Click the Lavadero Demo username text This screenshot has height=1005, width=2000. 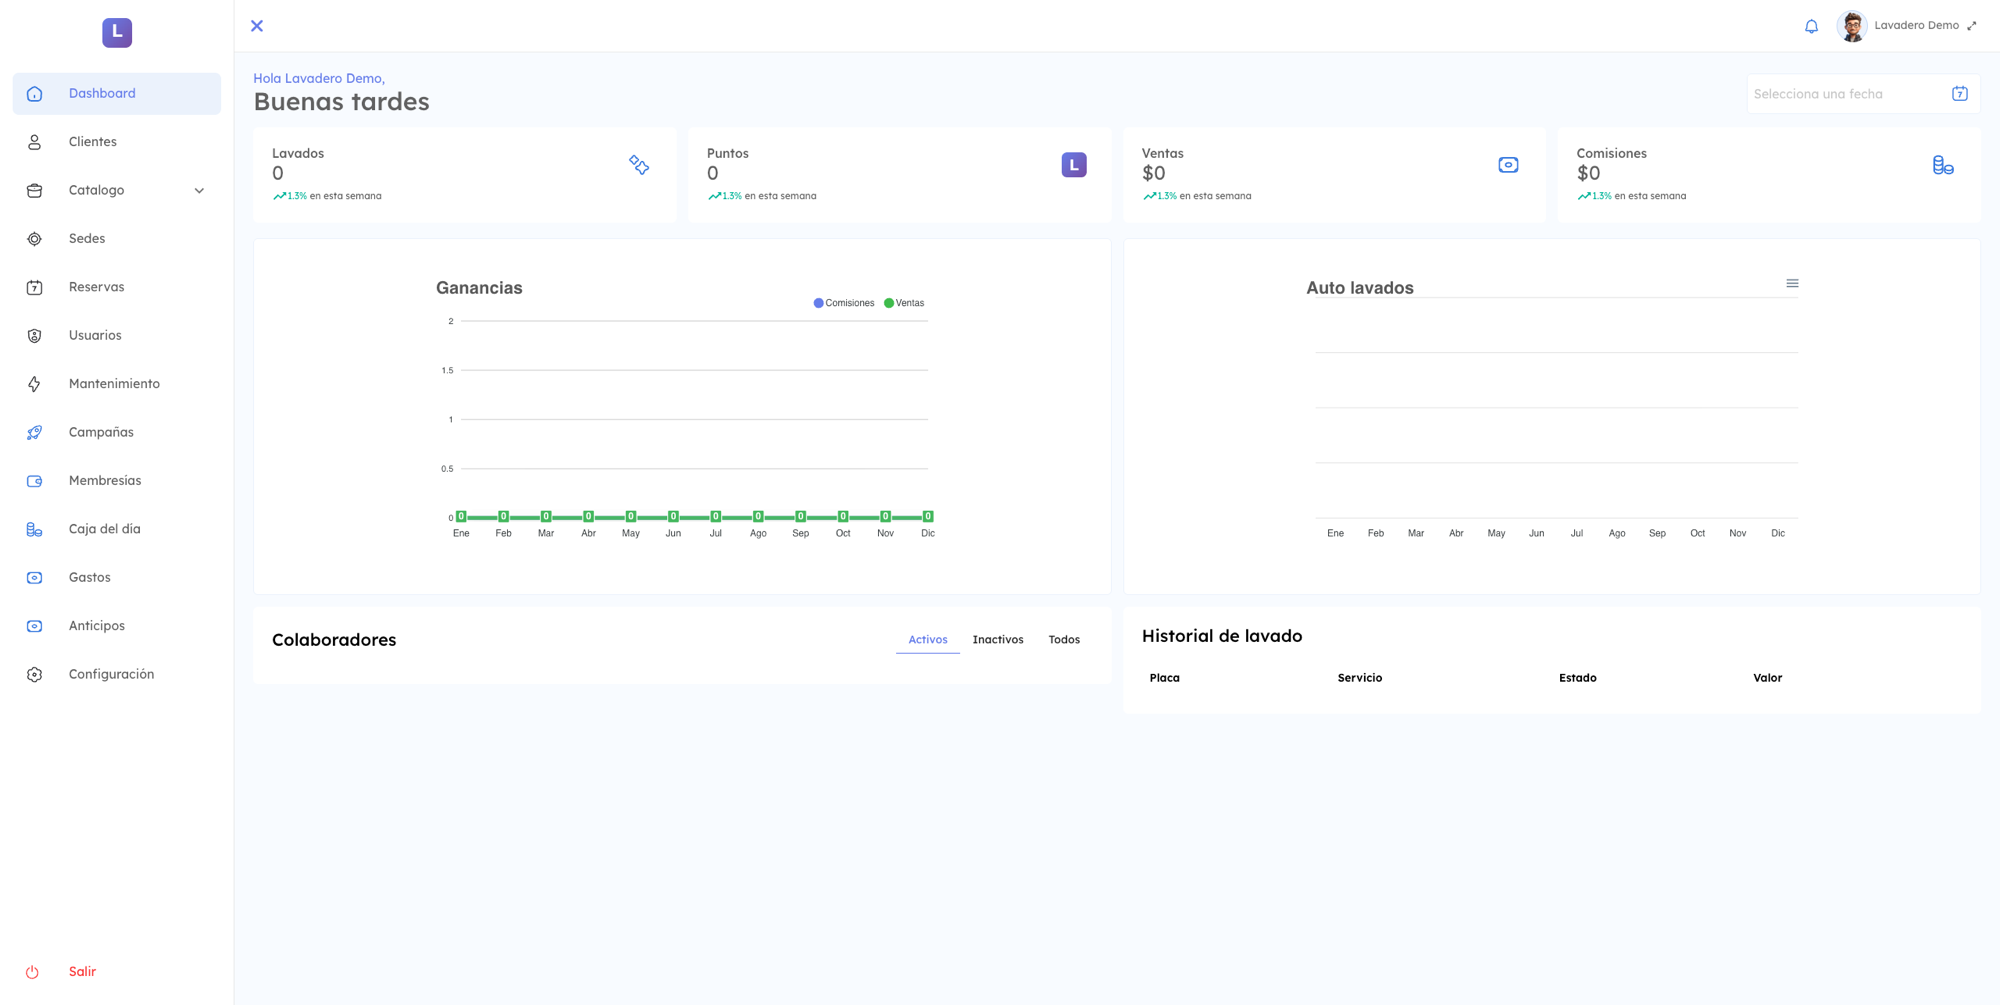(1916, 26)
